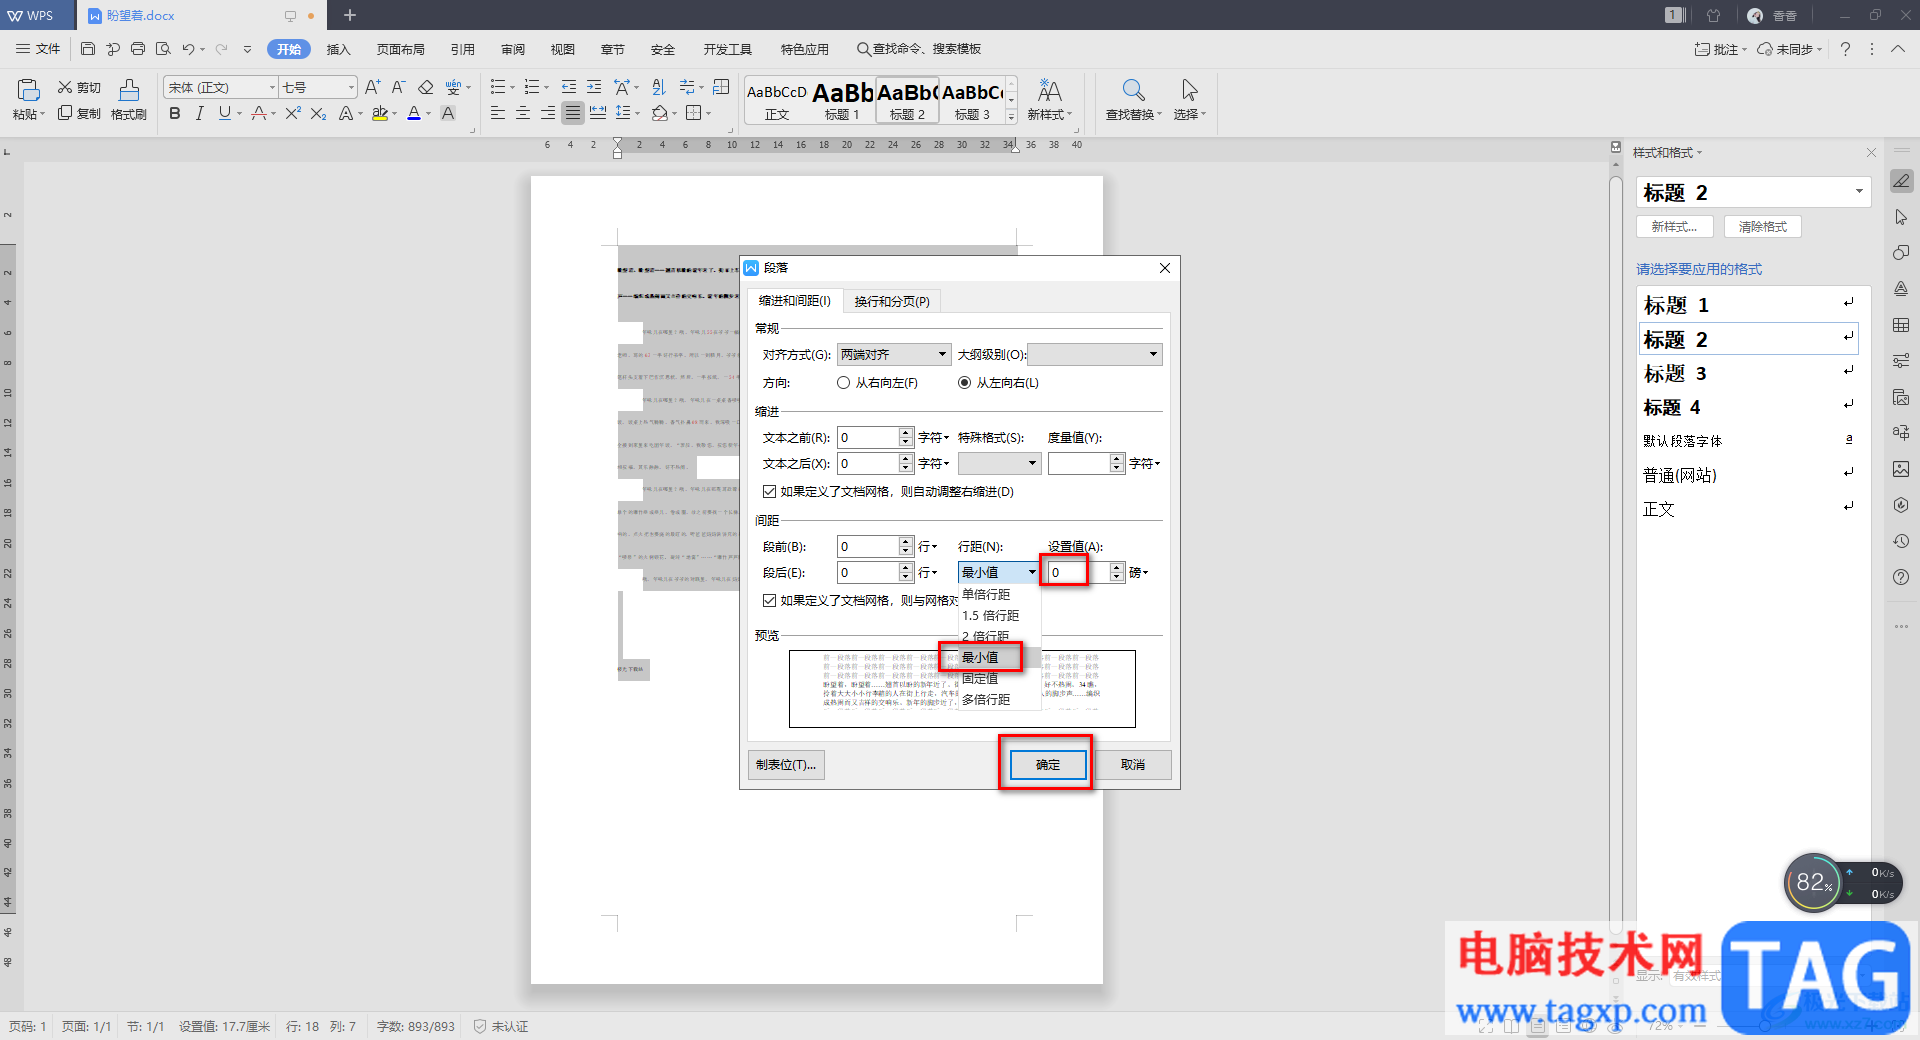The width and height of the screenshot is (1920, 1040).
Task: Click the Format Painter icon
Action: 128,91
